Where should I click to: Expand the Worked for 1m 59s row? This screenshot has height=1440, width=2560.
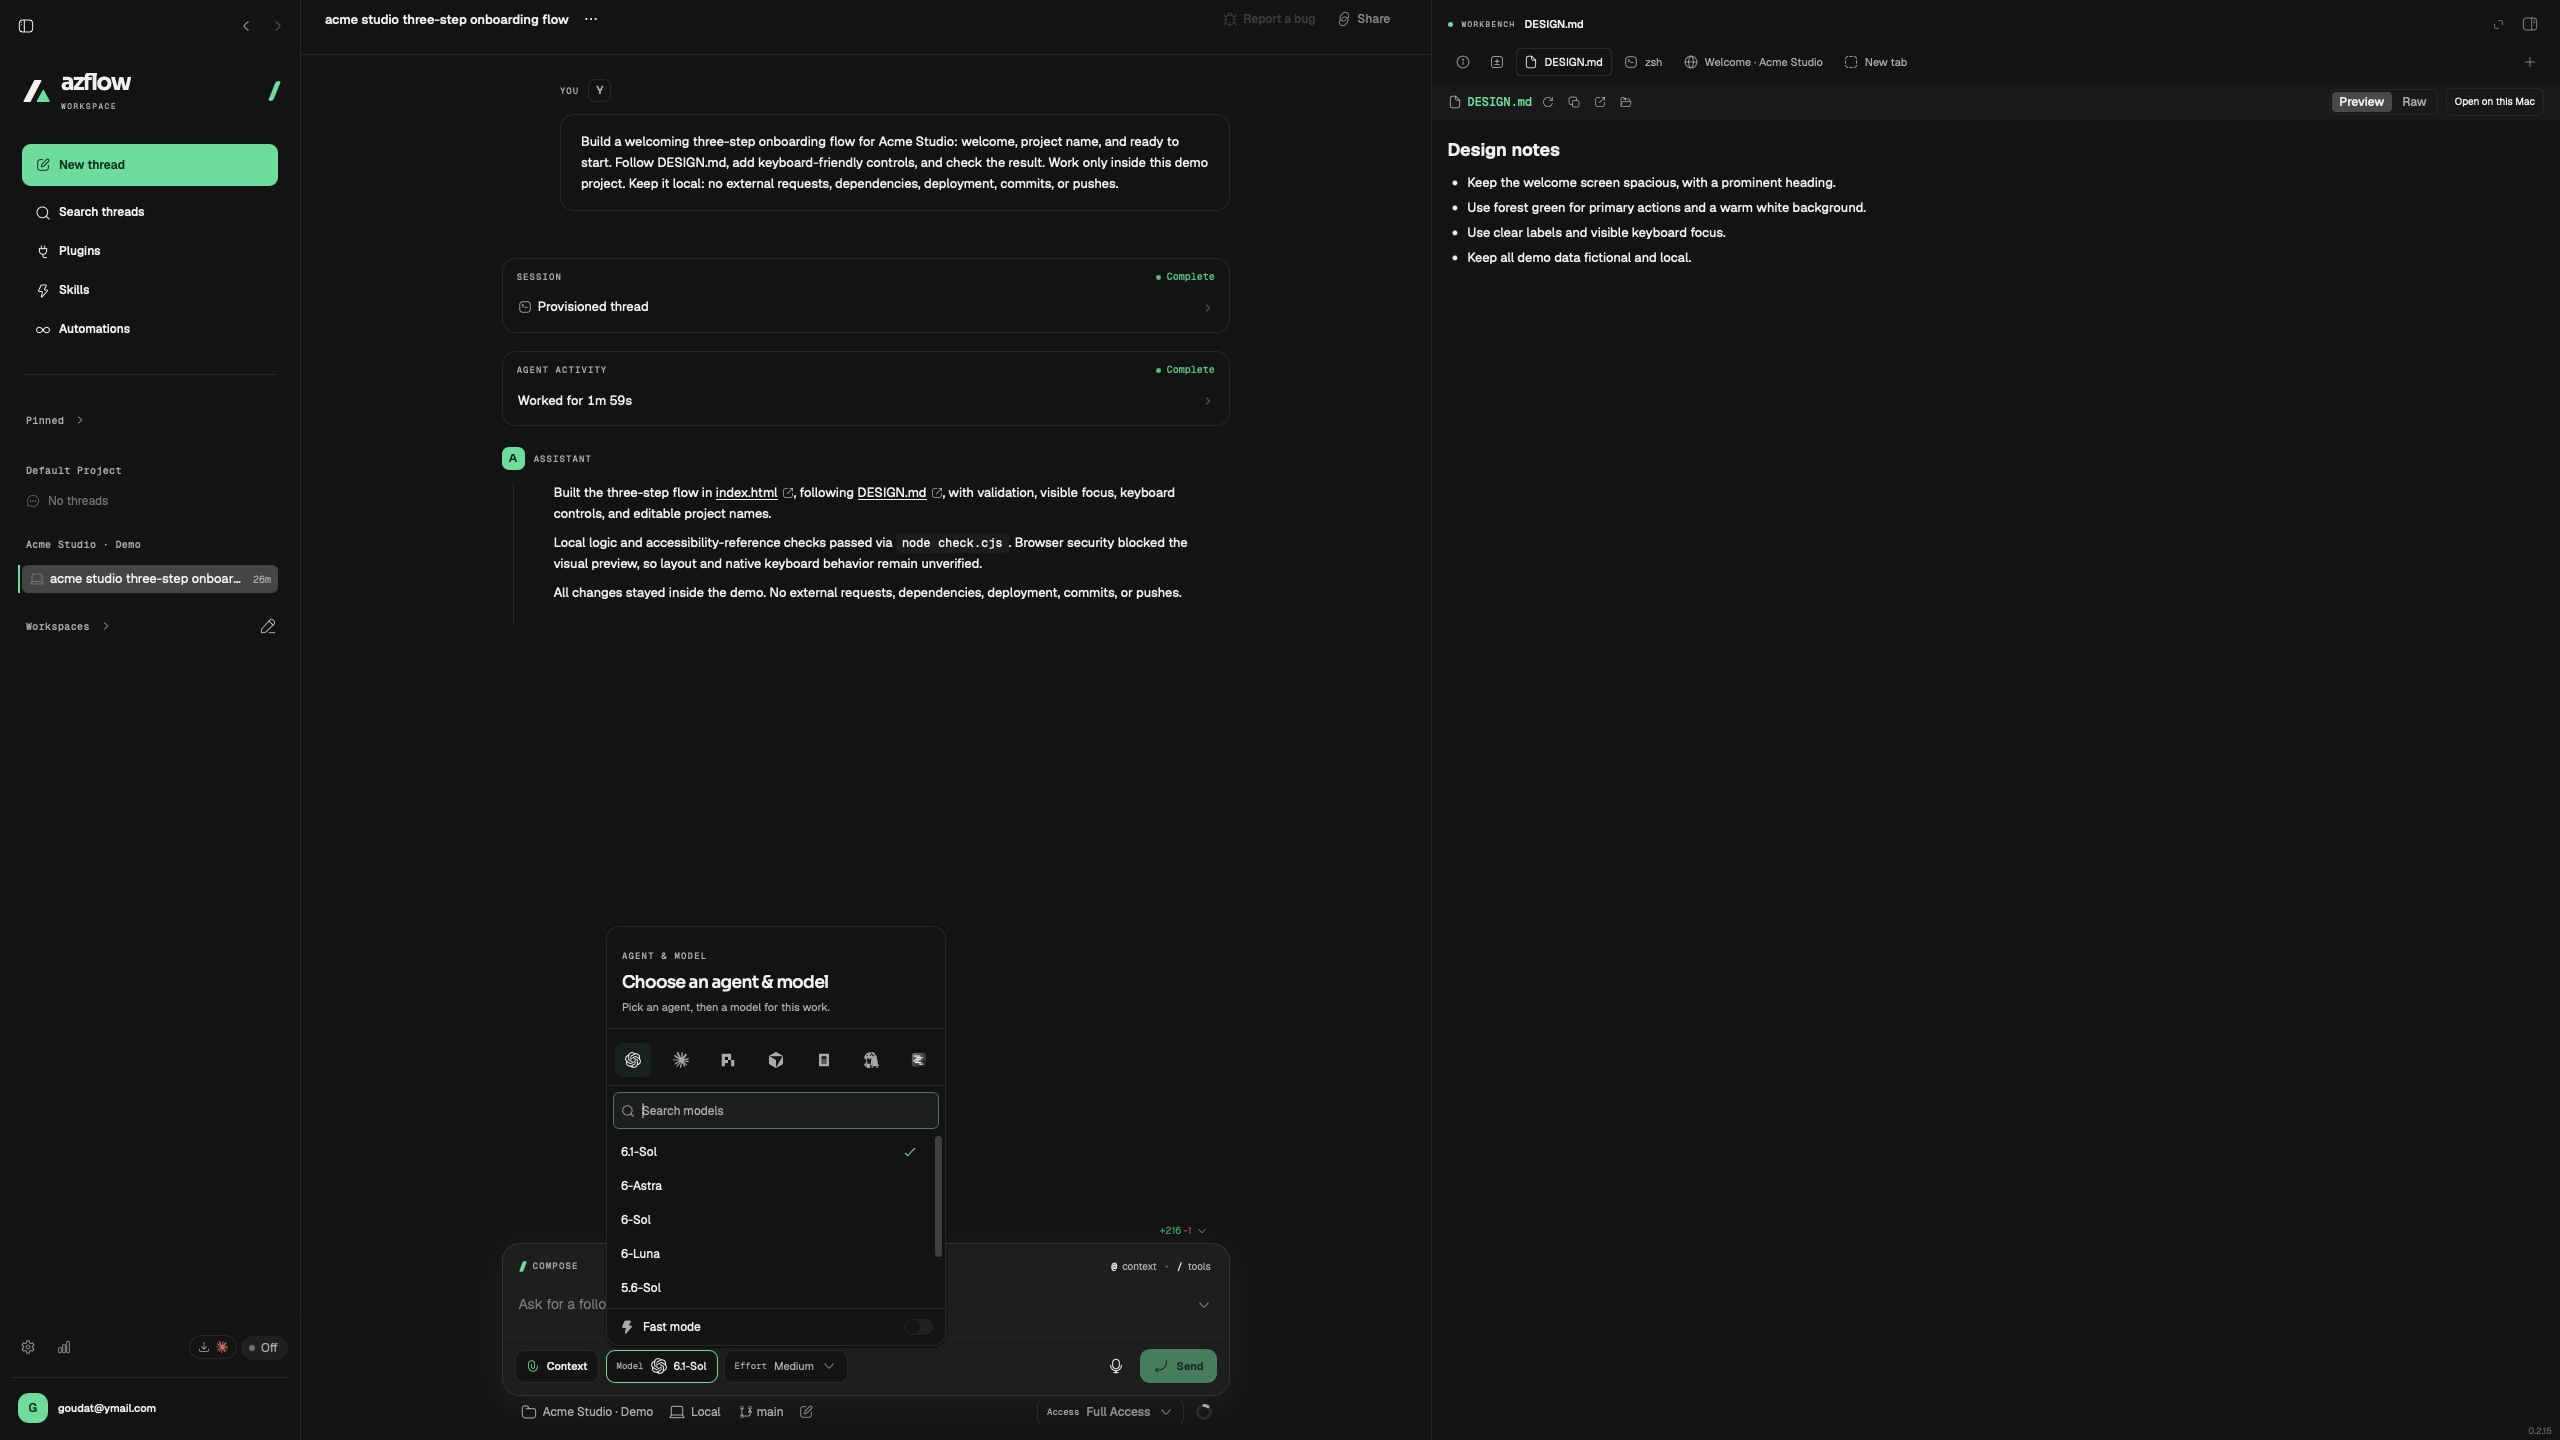click(x=866, y=401)
